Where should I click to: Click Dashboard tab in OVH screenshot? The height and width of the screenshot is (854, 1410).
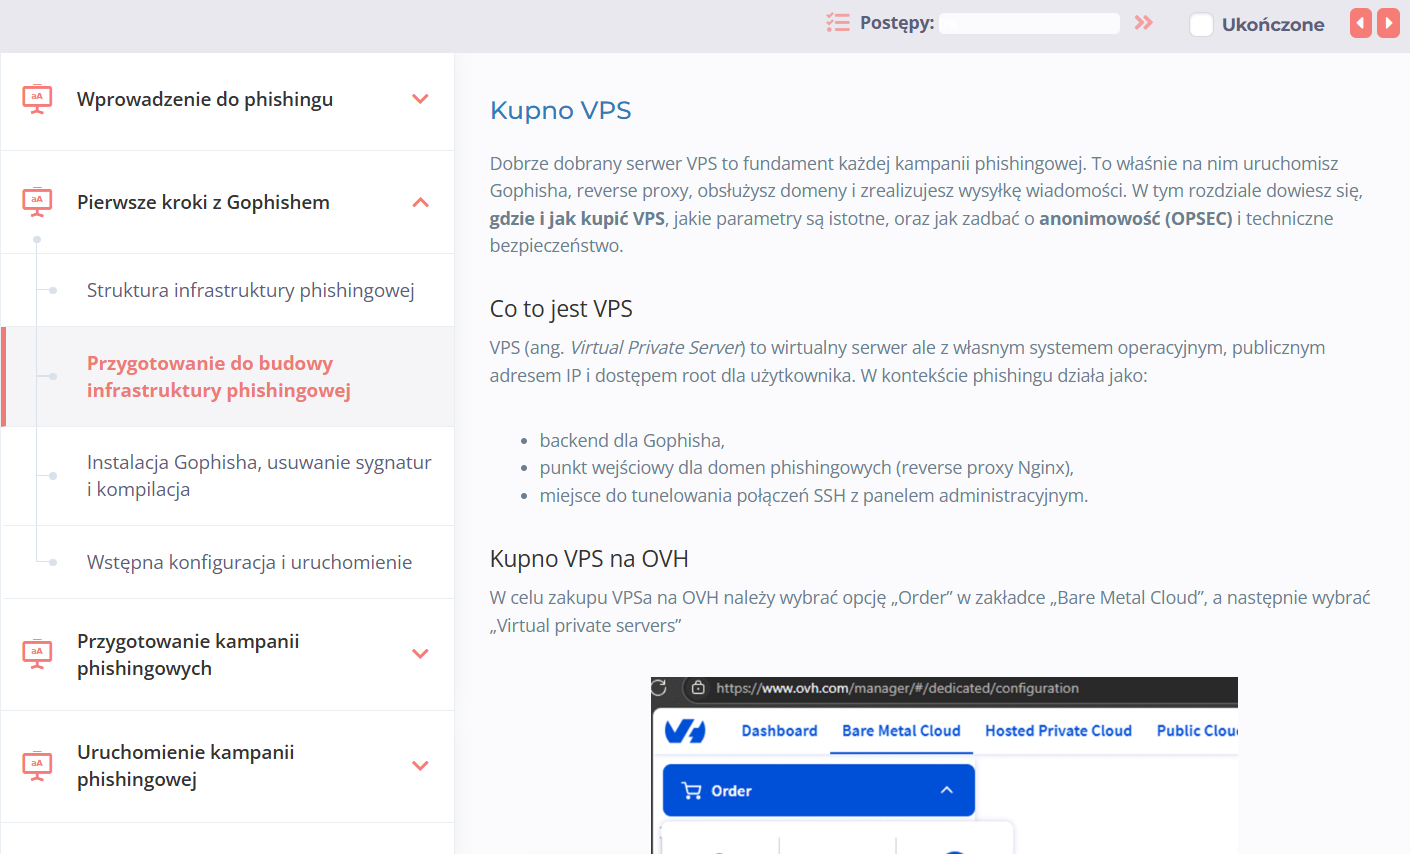point(779,731)
